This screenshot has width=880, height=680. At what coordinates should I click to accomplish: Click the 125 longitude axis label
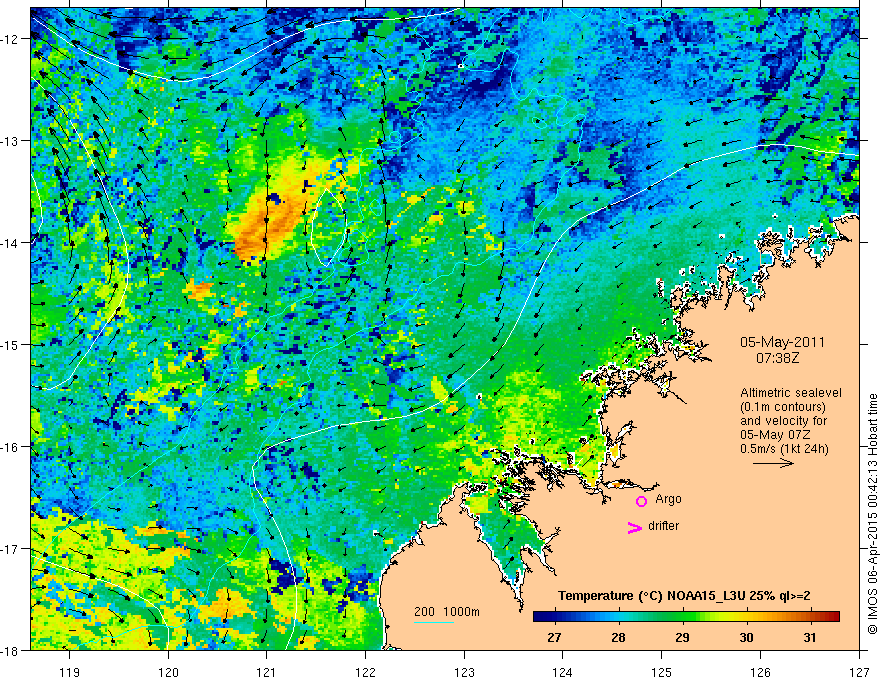tap(661, 672)
